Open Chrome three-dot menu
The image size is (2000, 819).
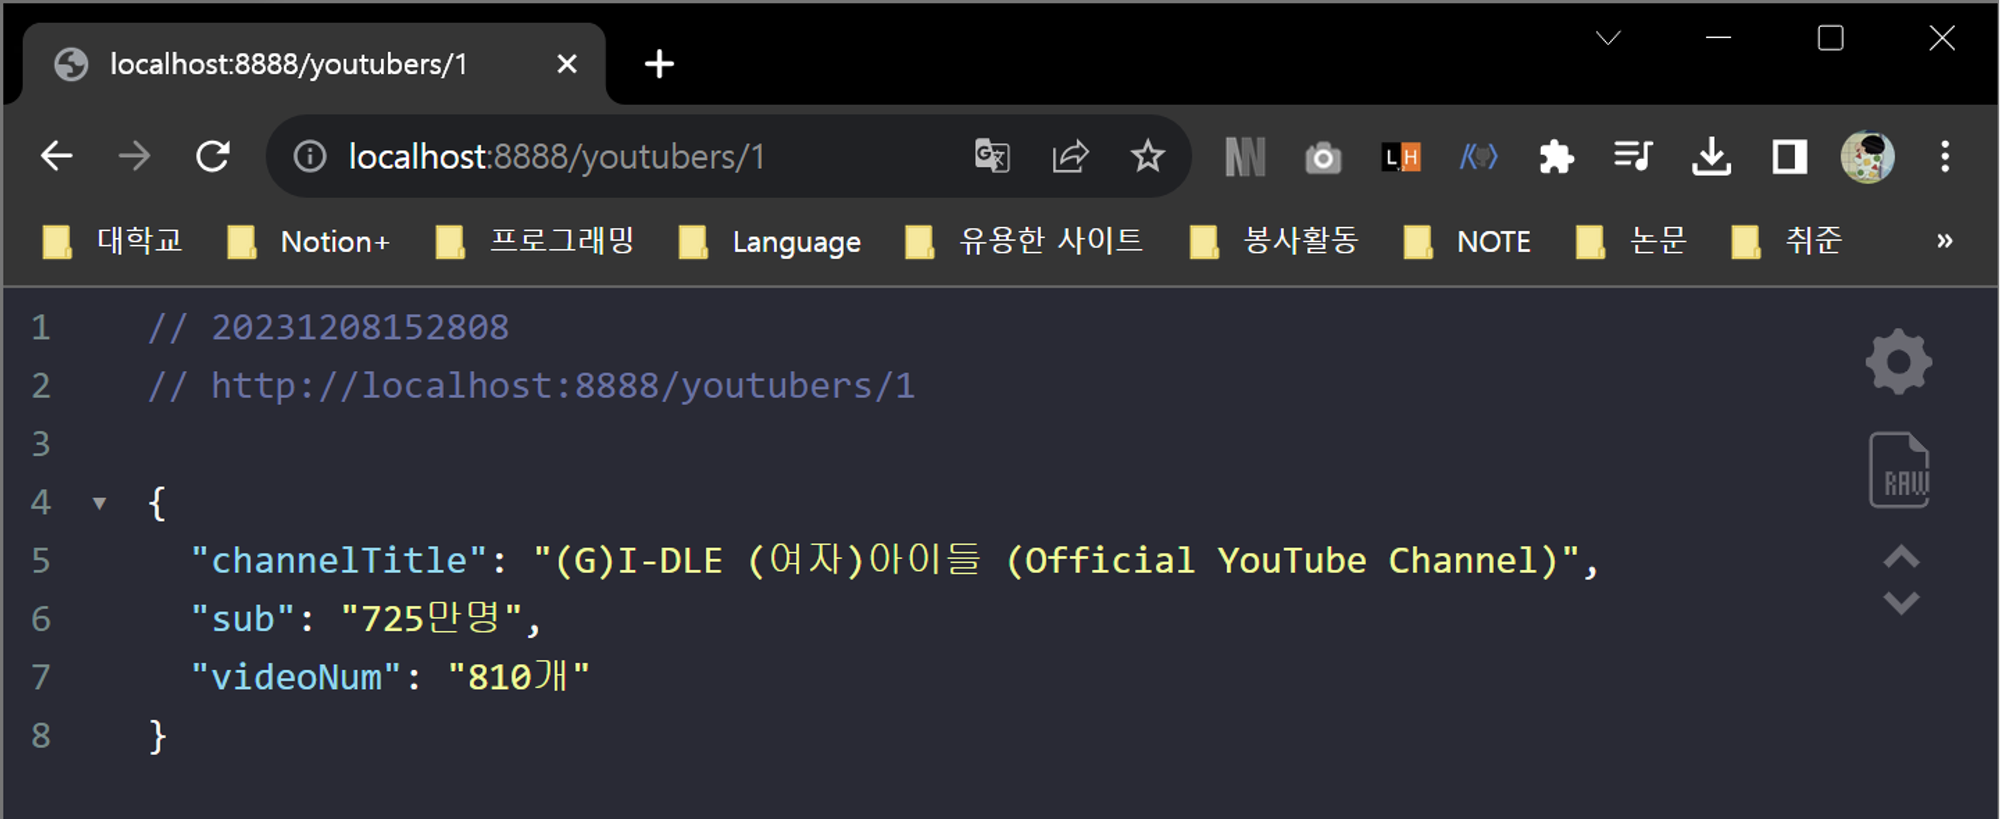coord(1945,156)
